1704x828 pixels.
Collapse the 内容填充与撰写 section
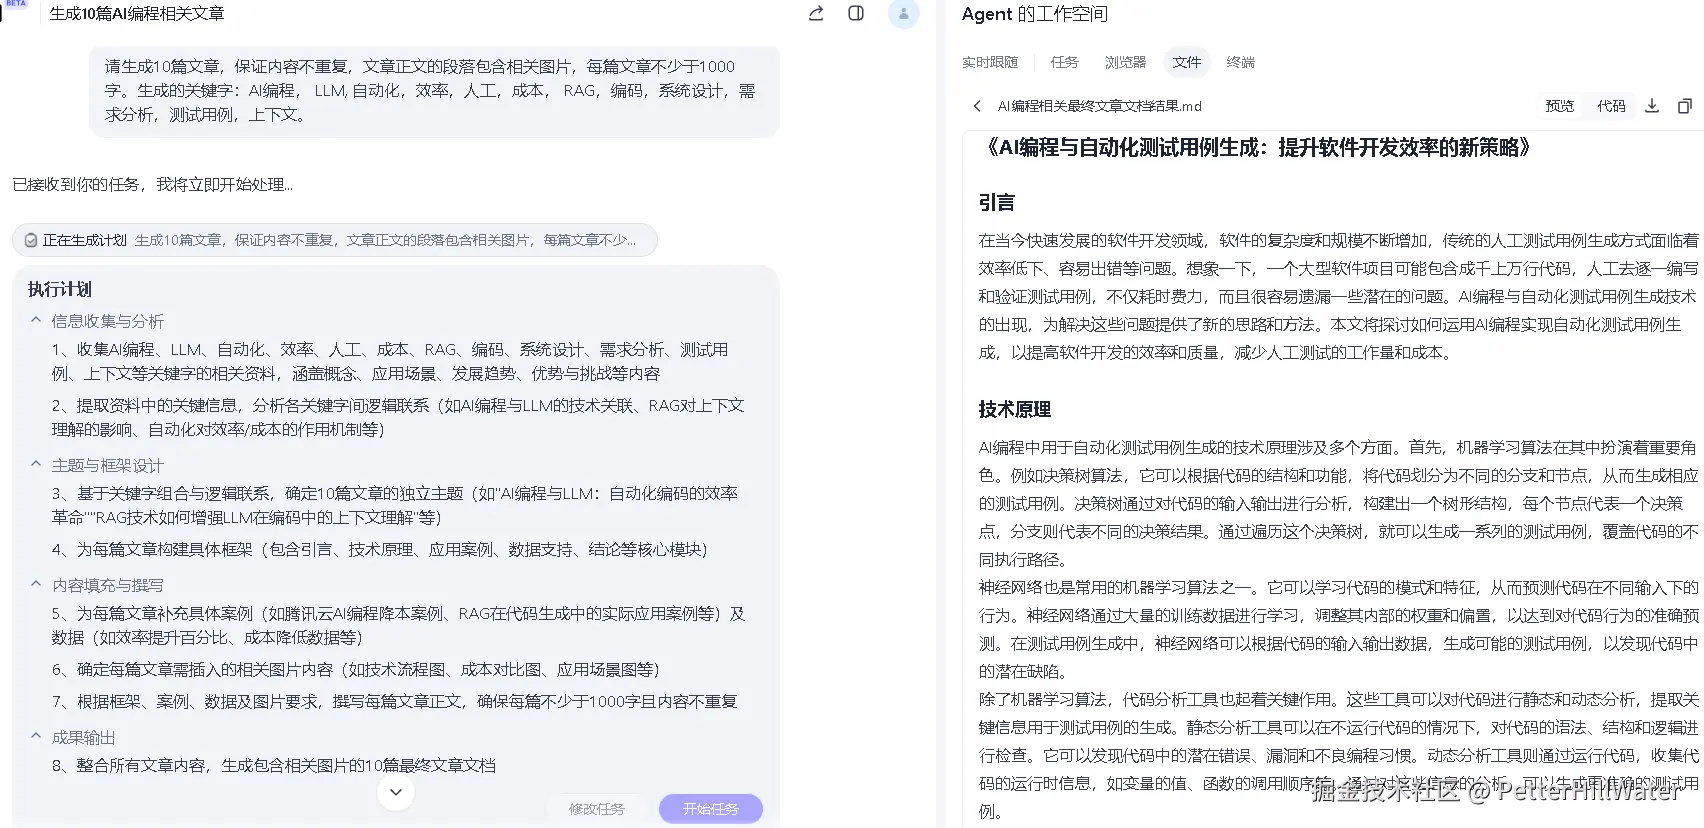[36, 584]
